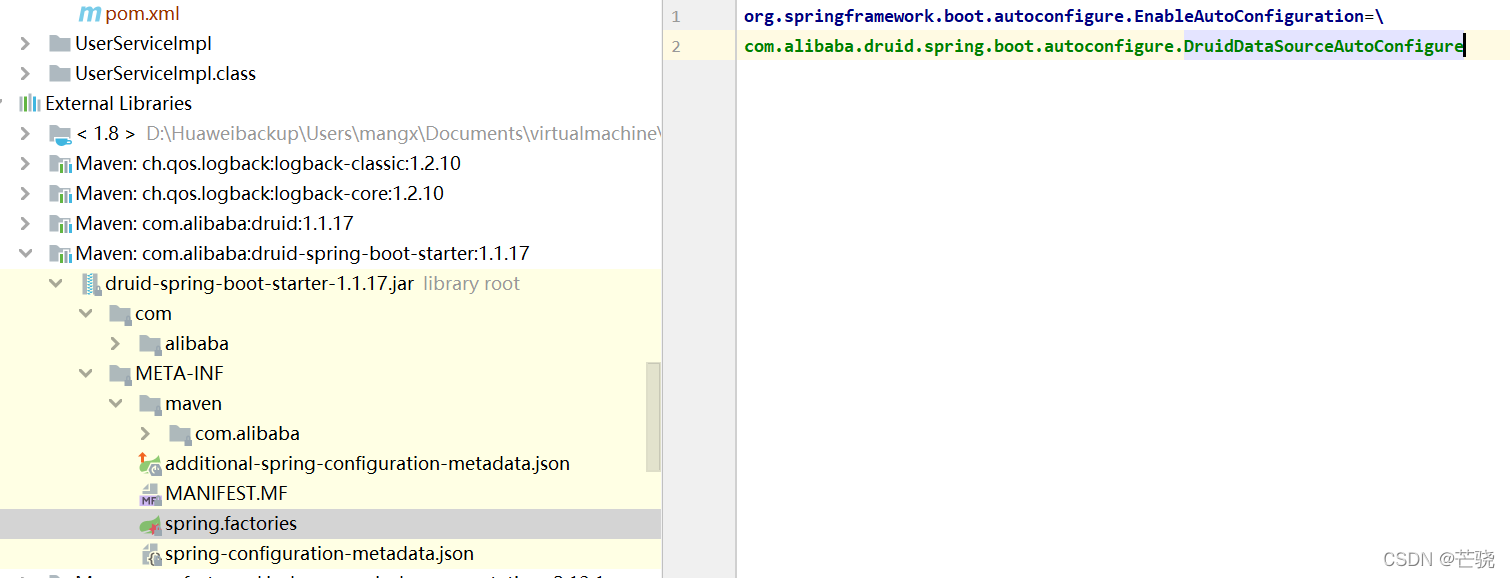
Task: Click line number 1 in the gutter
Action: click(x=676, y=17)
